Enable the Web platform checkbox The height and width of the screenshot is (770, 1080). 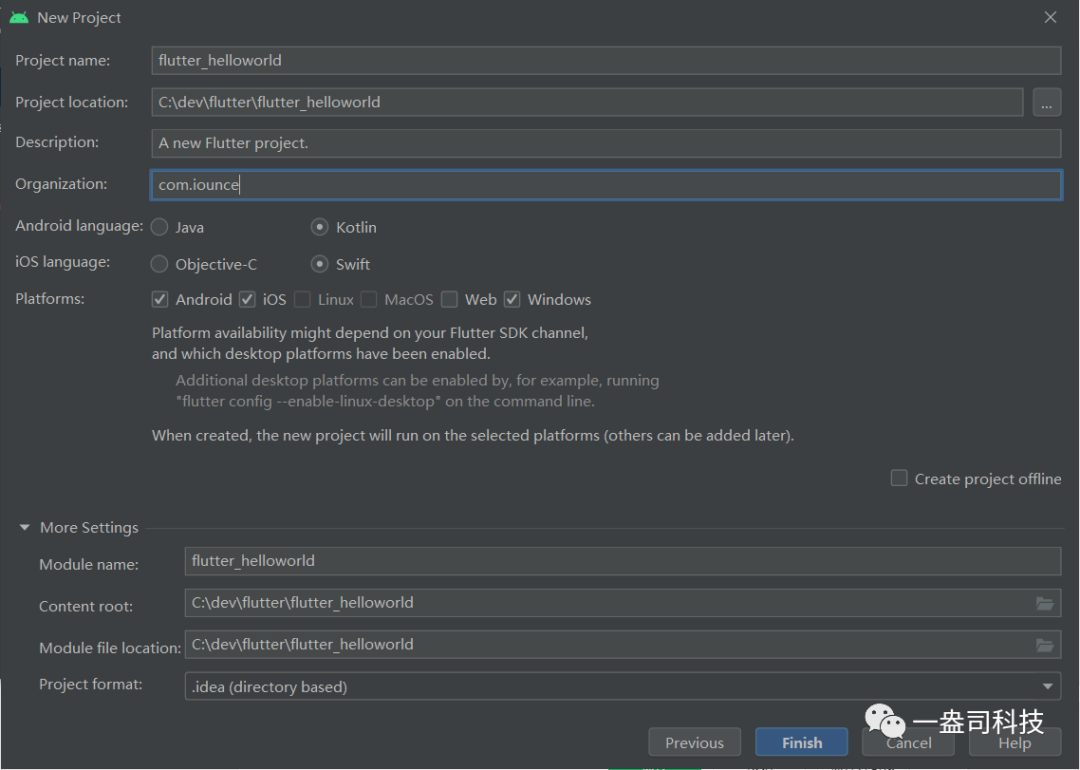pyautogui.click(x=450, y=299)
